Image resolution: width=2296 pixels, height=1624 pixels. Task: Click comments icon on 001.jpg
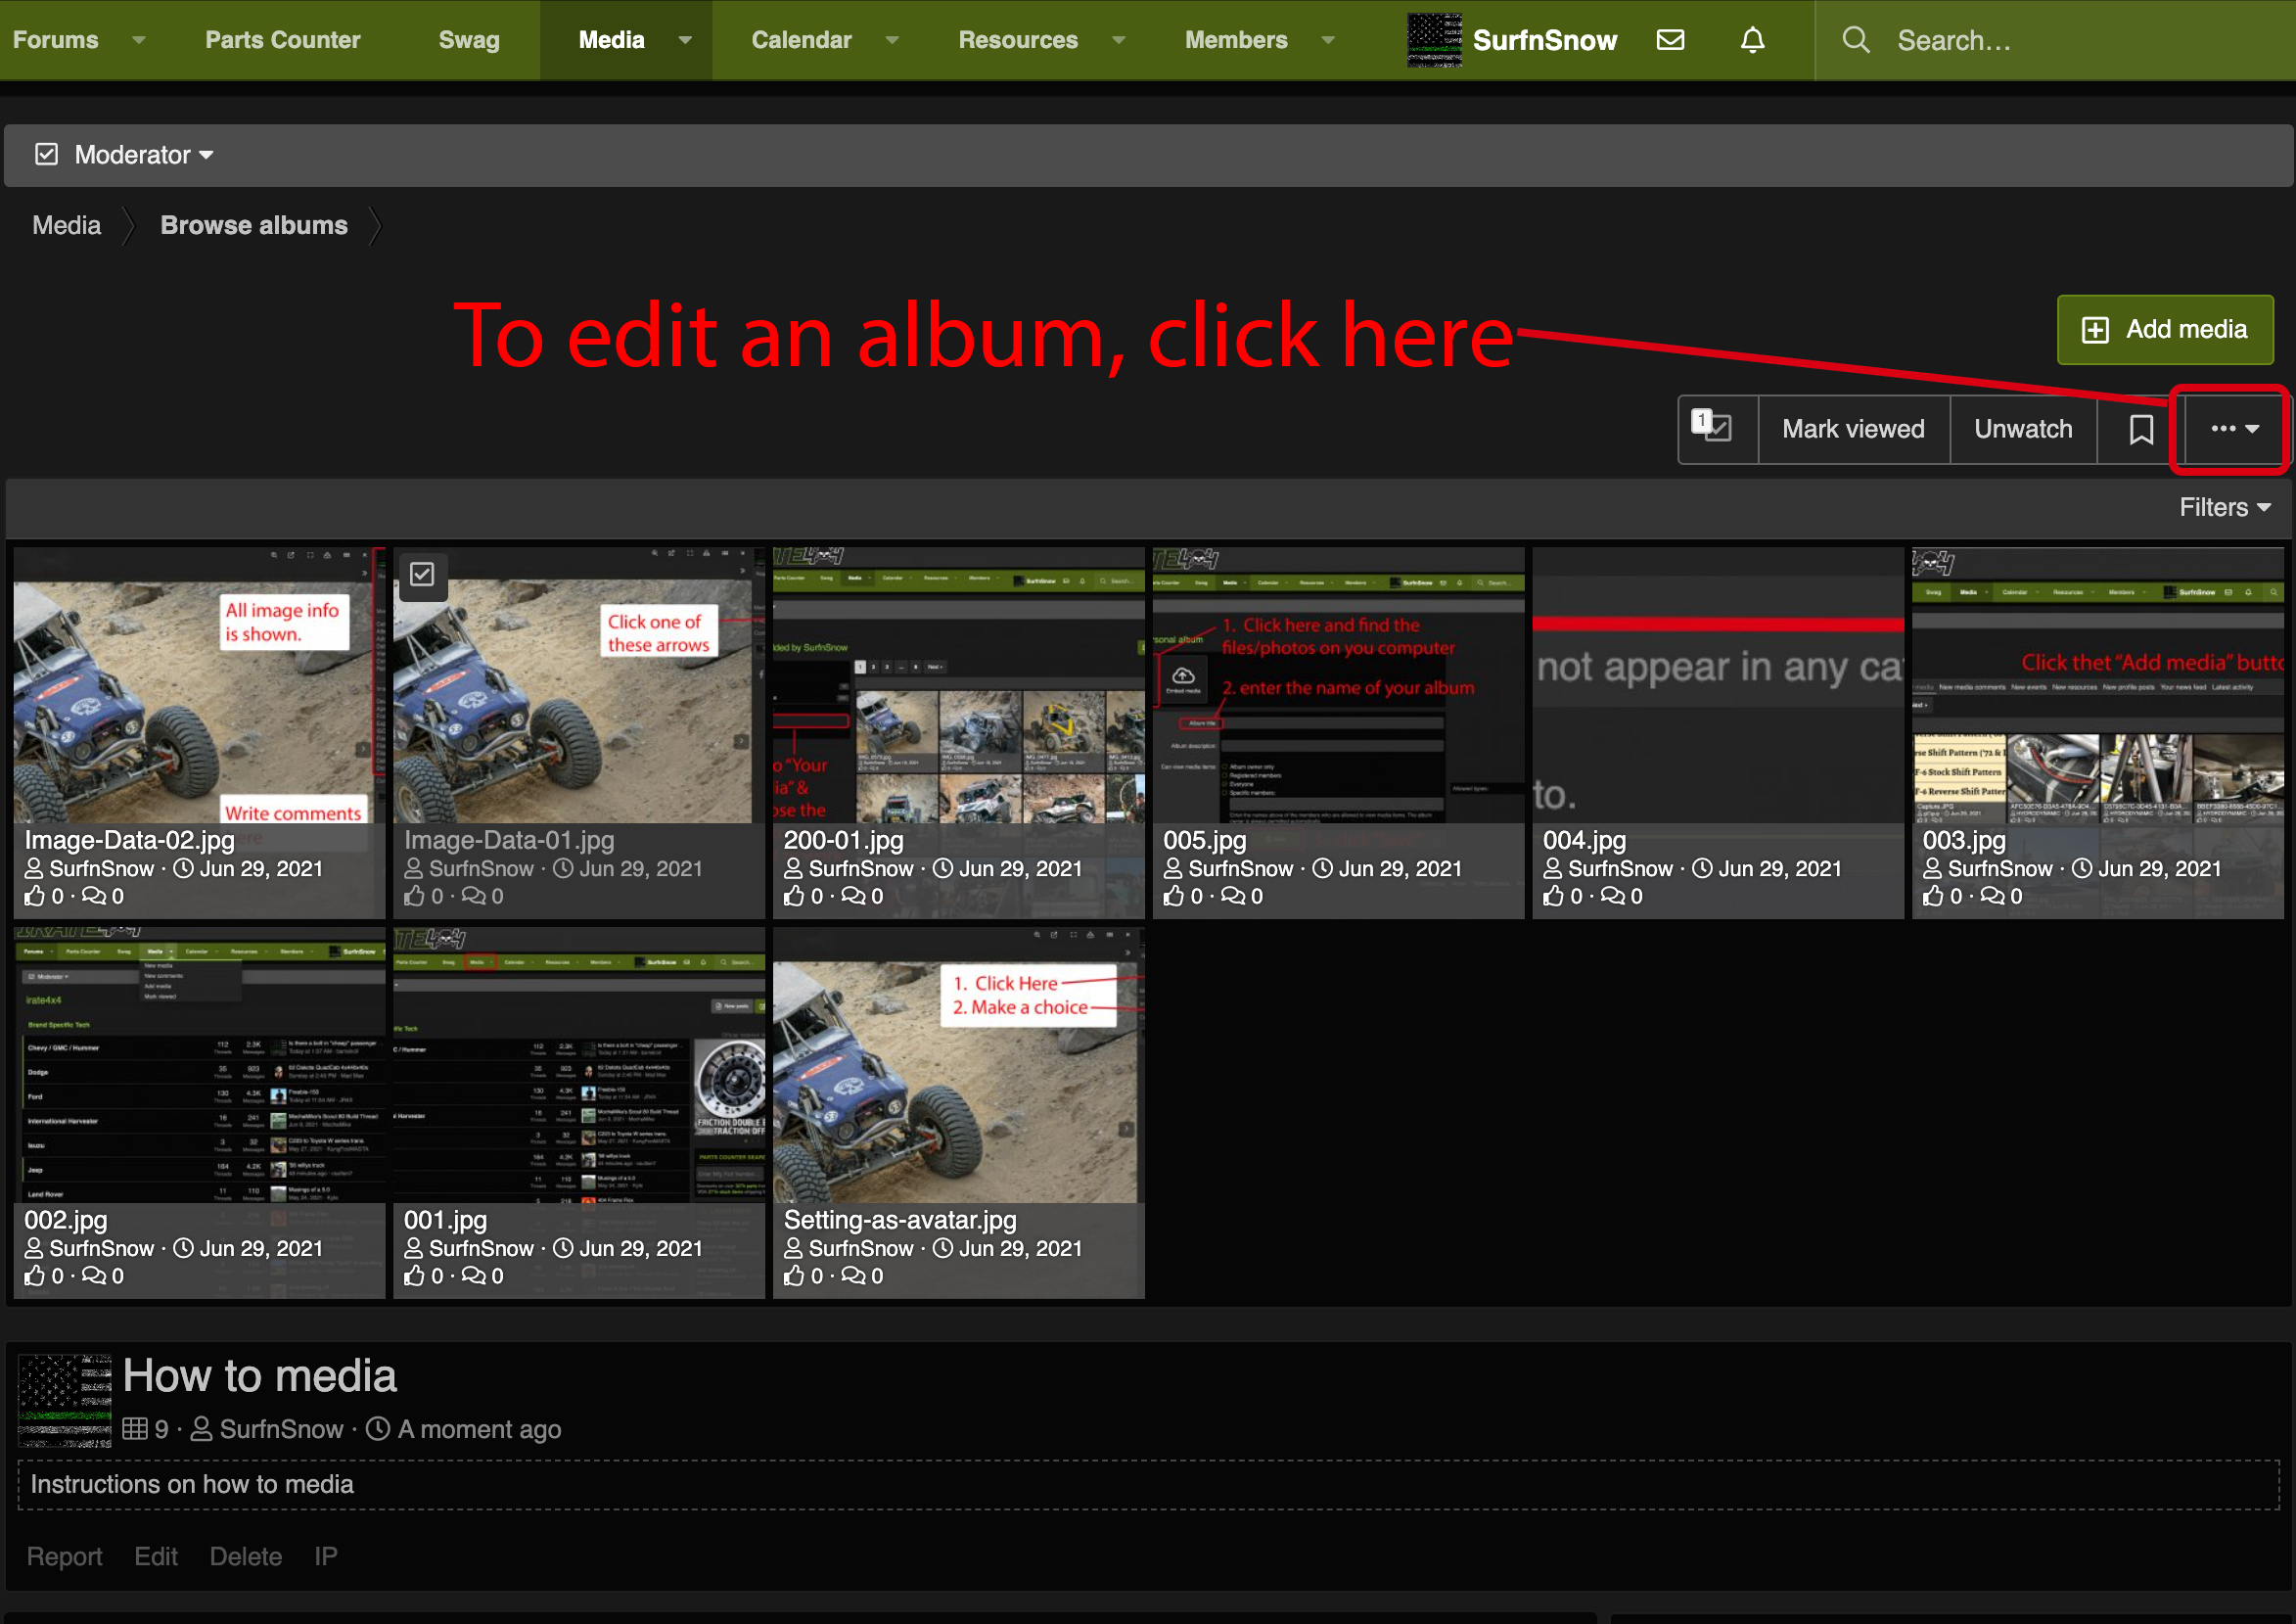[x=473, y=1276]
